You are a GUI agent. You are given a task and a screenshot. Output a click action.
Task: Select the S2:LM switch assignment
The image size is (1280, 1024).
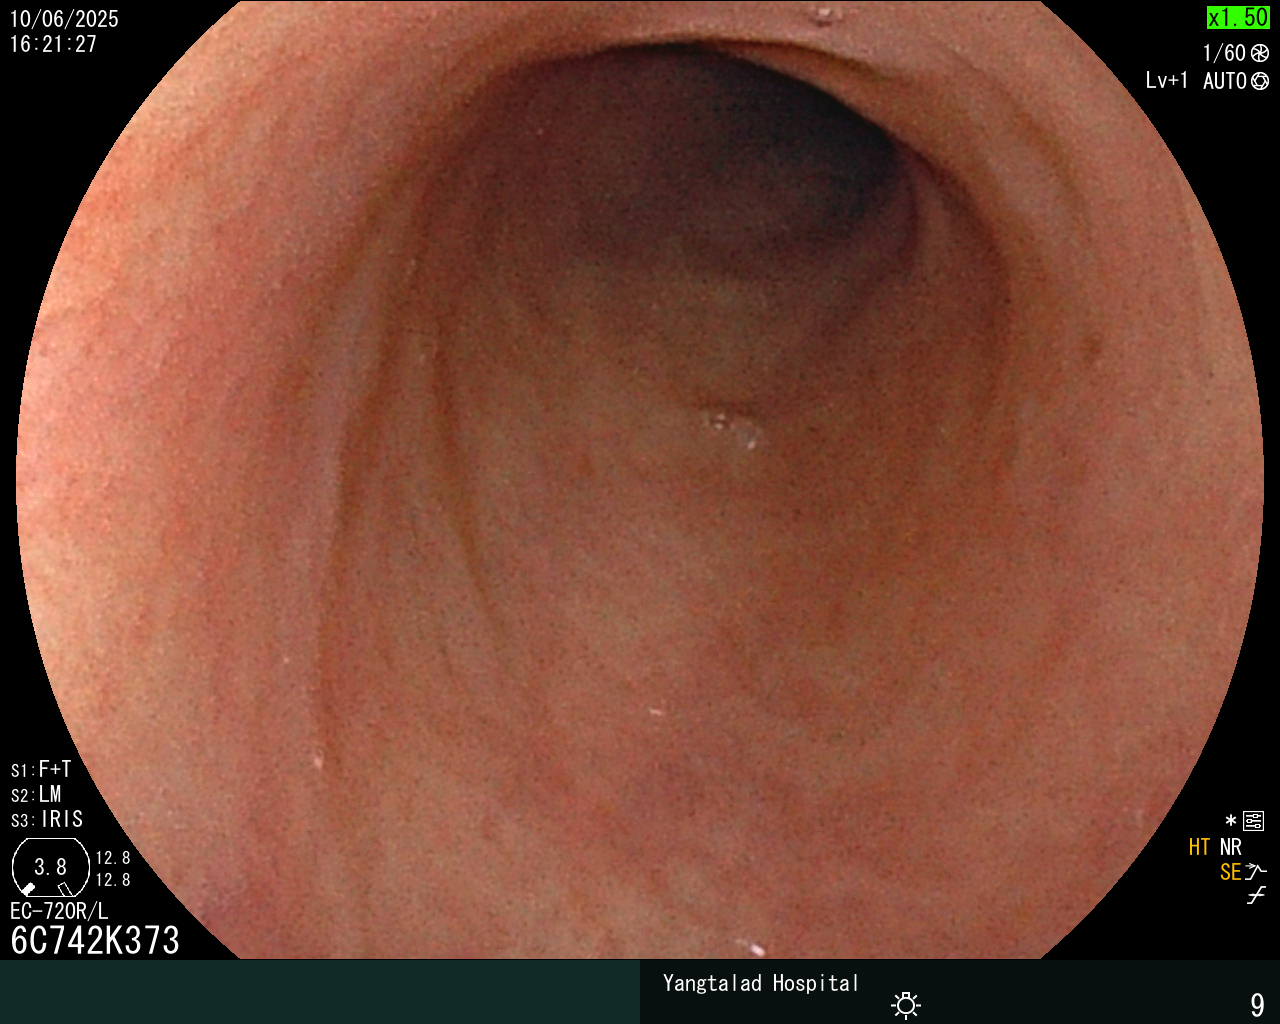pos(36,794)
